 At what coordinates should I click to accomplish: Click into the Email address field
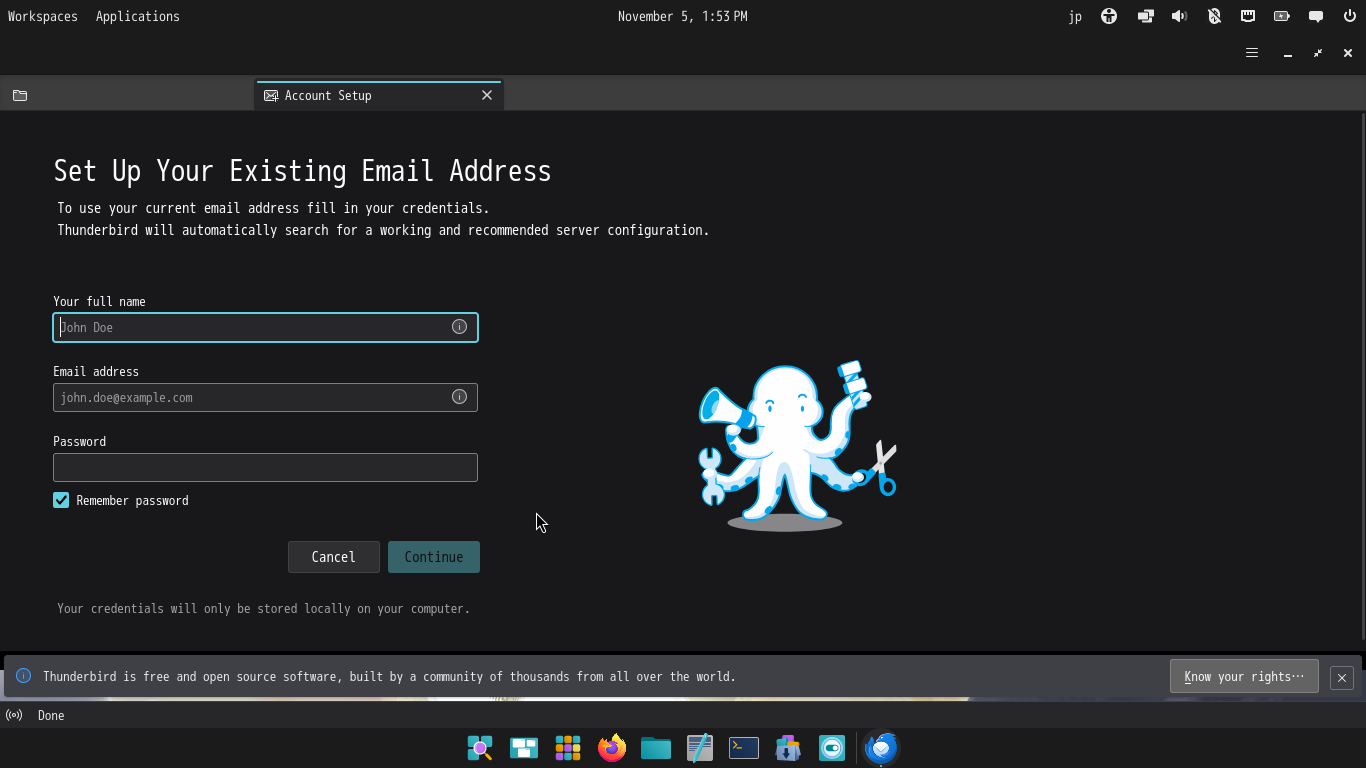[265, 397]
